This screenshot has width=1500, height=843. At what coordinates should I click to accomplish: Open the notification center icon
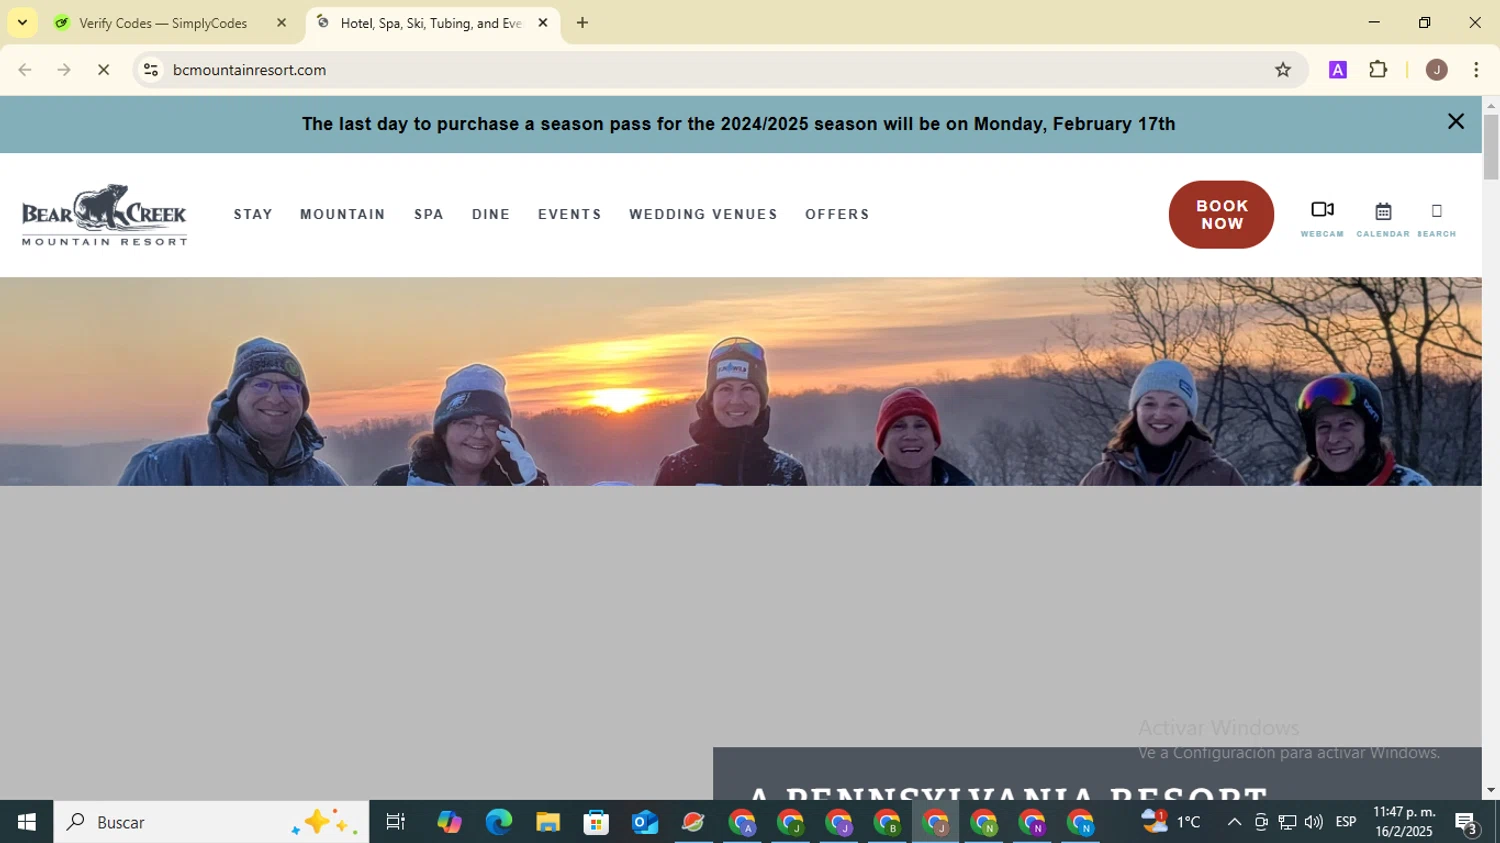(1467, 823)
